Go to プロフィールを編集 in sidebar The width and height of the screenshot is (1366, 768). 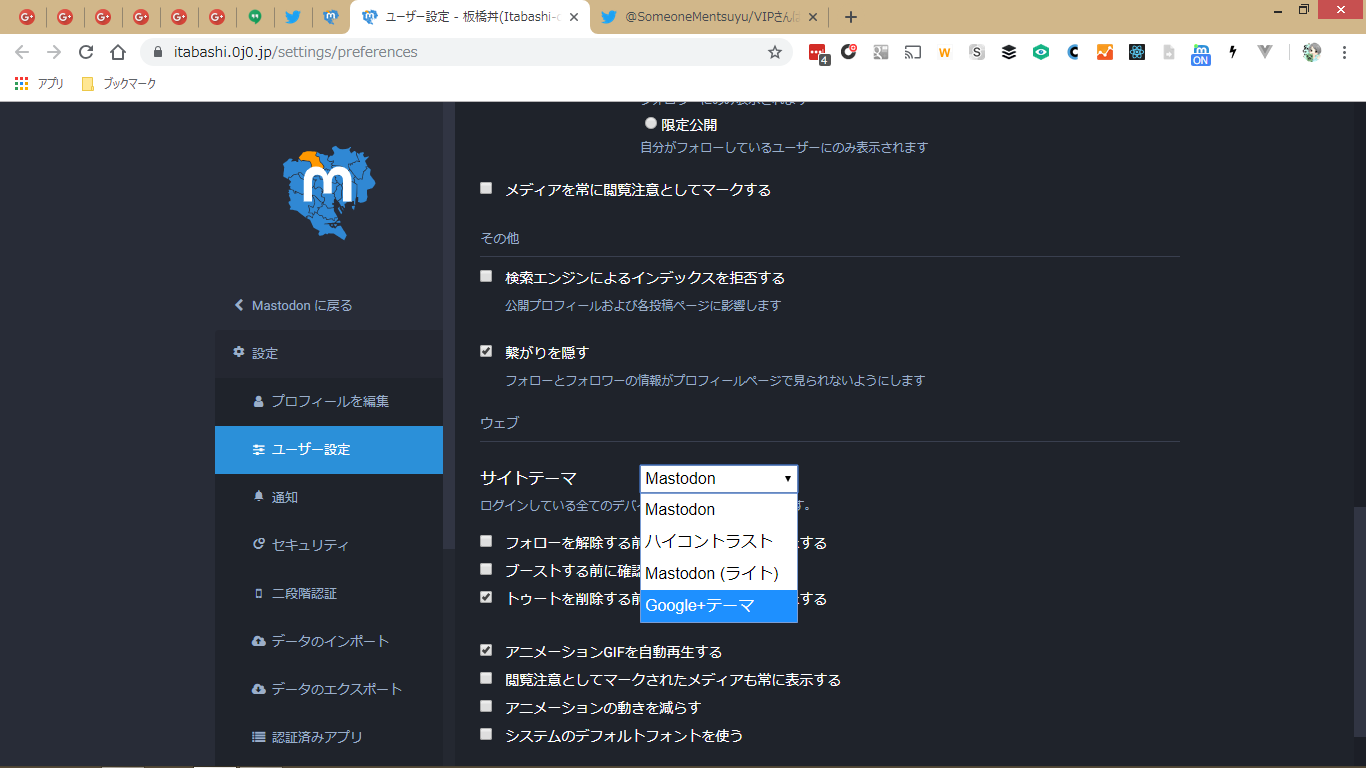pos(330,401)
